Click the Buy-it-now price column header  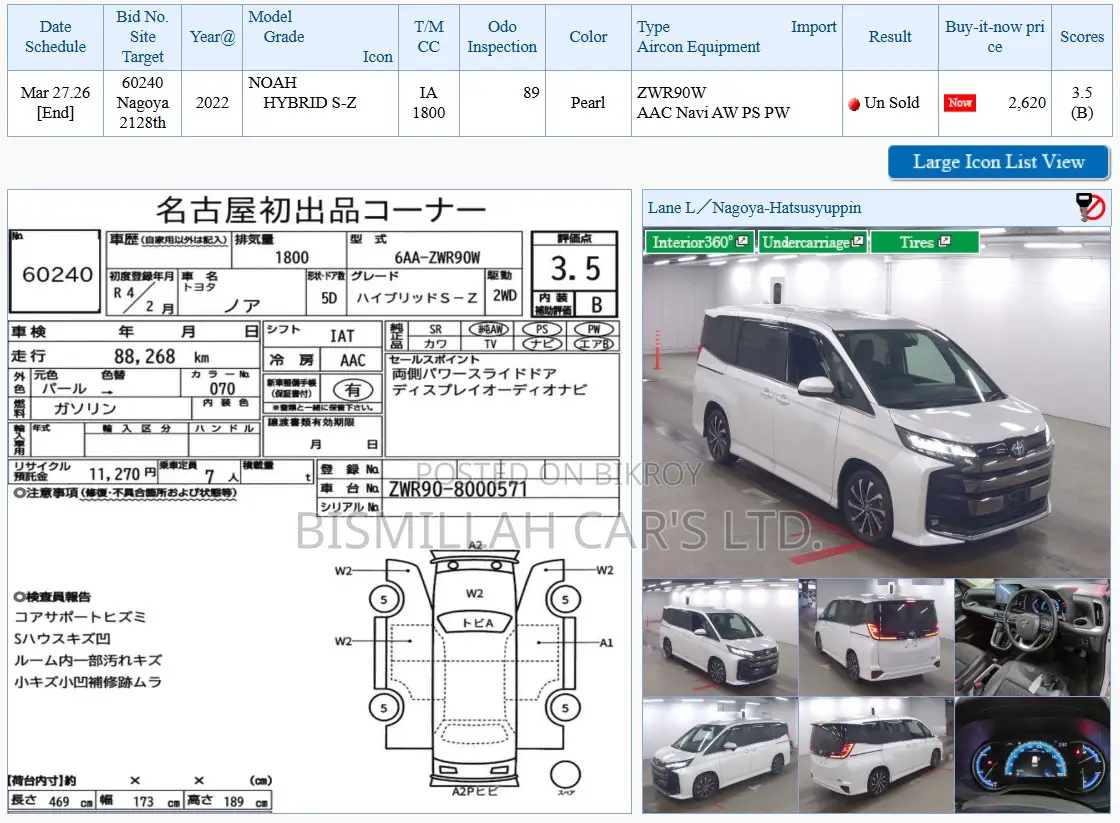tap(994, 36)
